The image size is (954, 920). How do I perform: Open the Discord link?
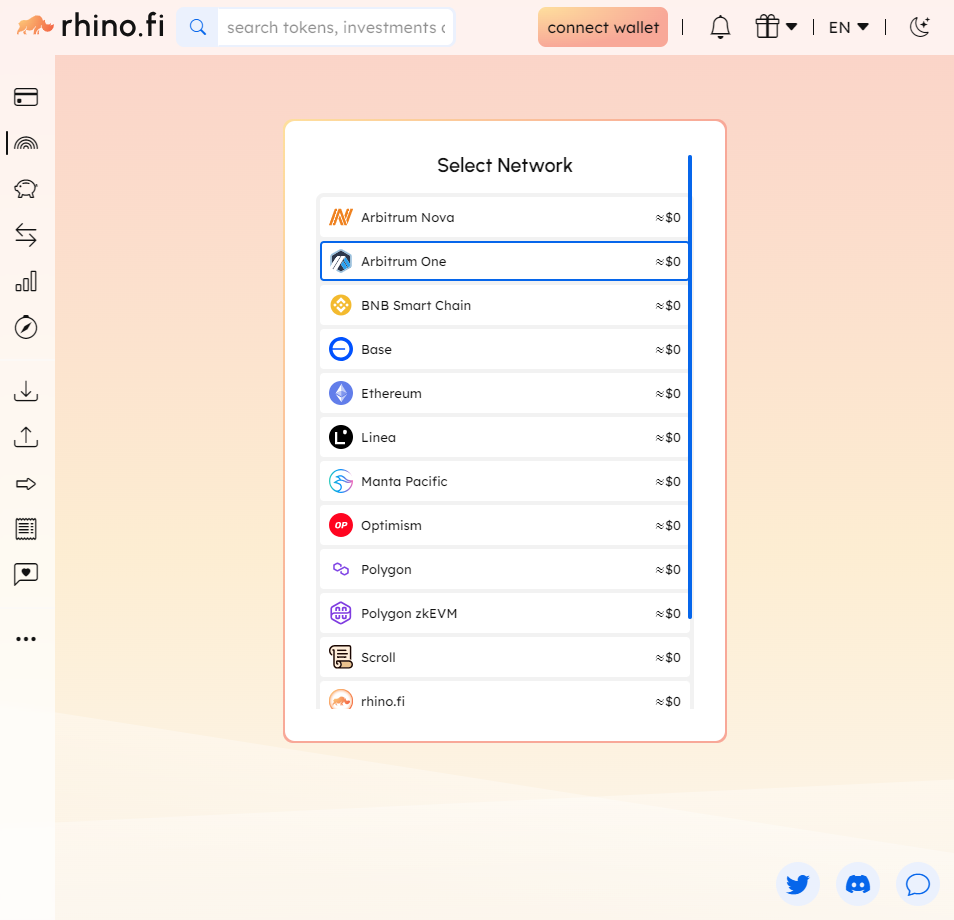tap(858, 884)
